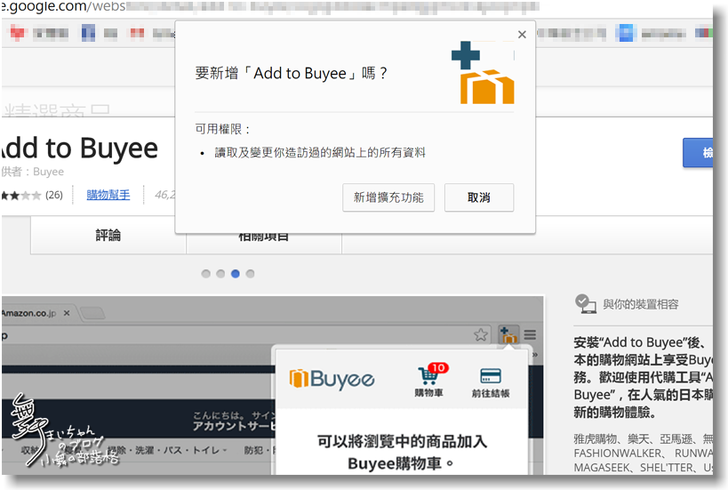This screenshot has width=728, height=490.
Task: Select the first carousel dot
Action: pyautogui.click(x=206, y=273)
